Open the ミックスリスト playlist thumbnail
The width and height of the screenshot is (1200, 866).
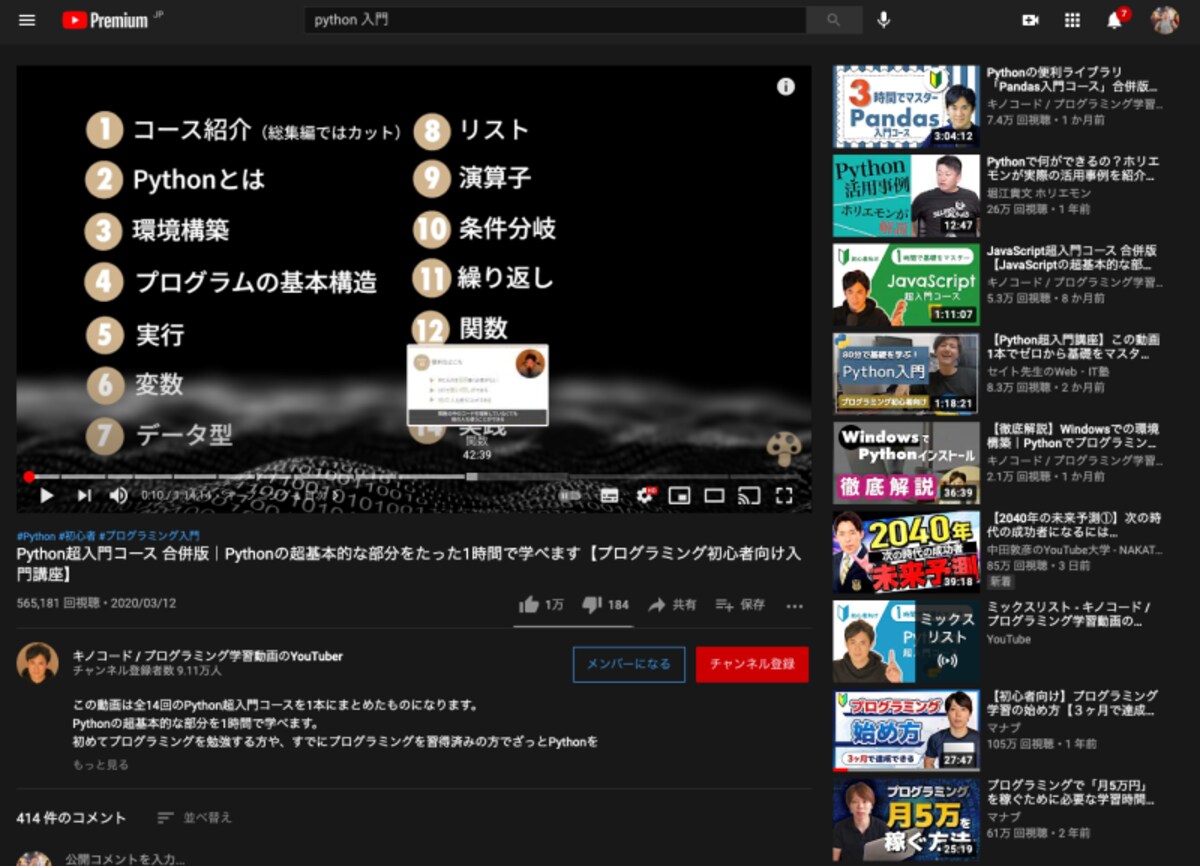click(906, 640)
